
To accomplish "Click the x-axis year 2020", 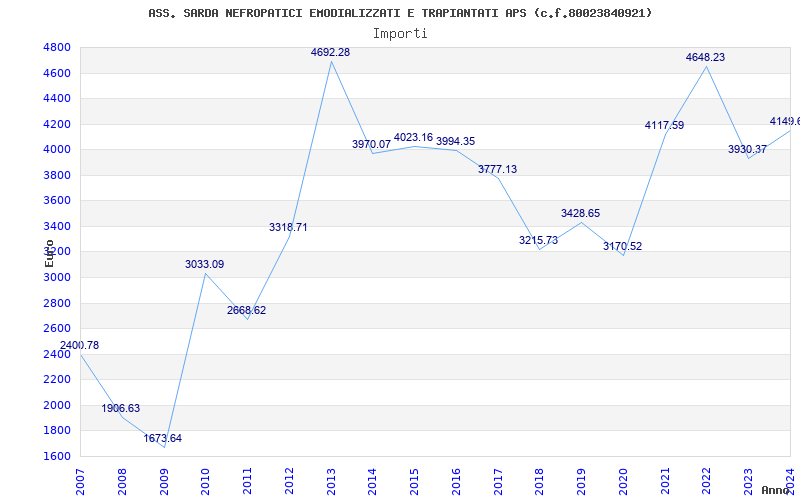I will pos(623,482).
